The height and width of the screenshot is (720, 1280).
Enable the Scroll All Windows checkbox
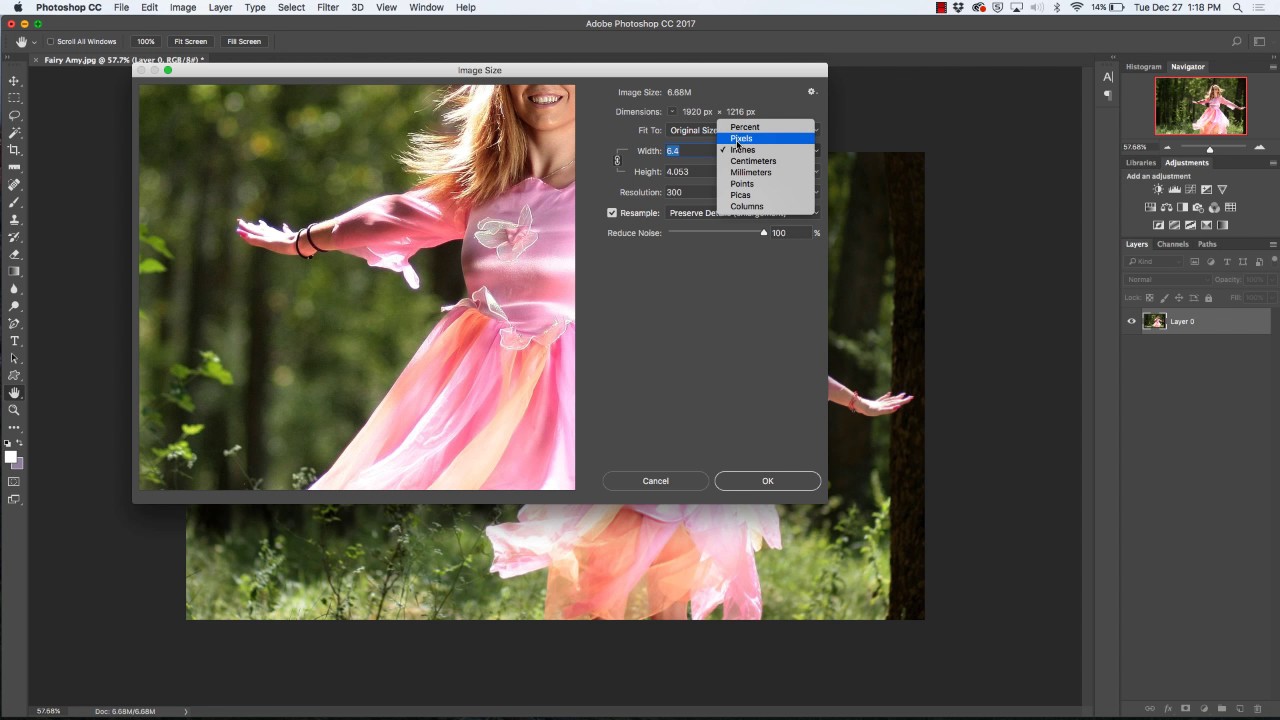point(49,42)
